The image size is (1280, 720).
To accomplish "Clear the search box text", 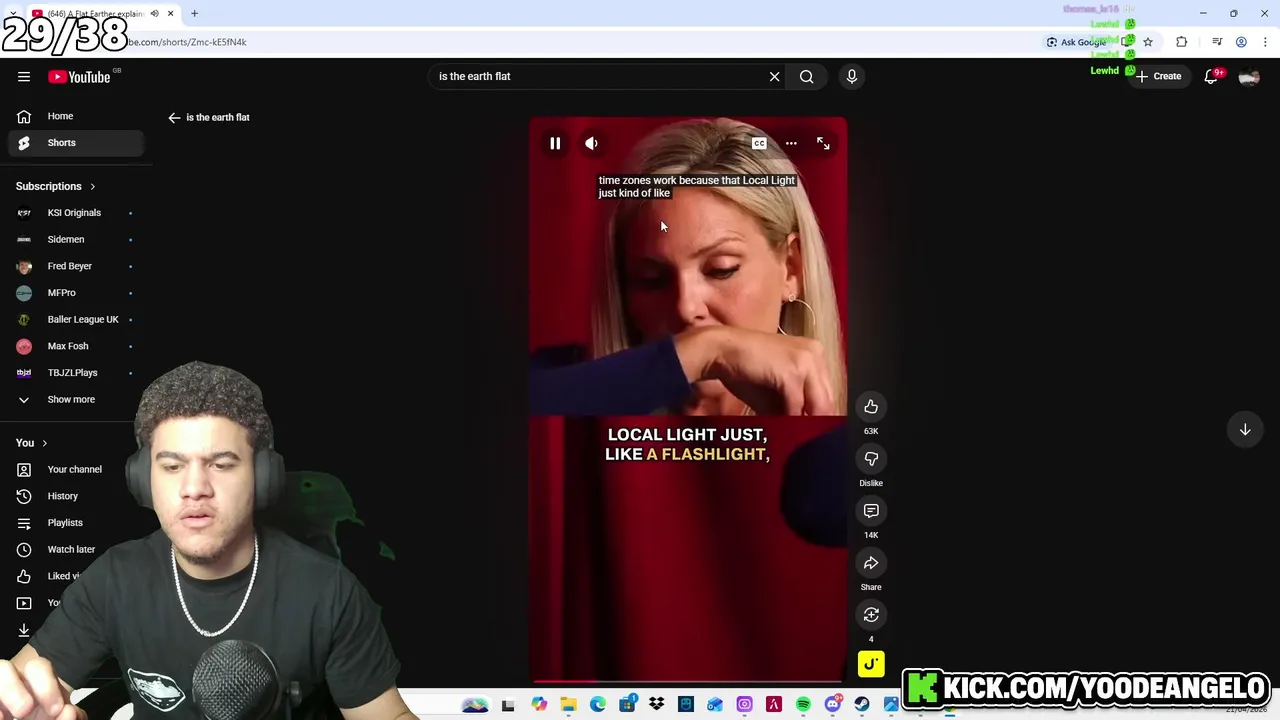I will coord(774,76).
